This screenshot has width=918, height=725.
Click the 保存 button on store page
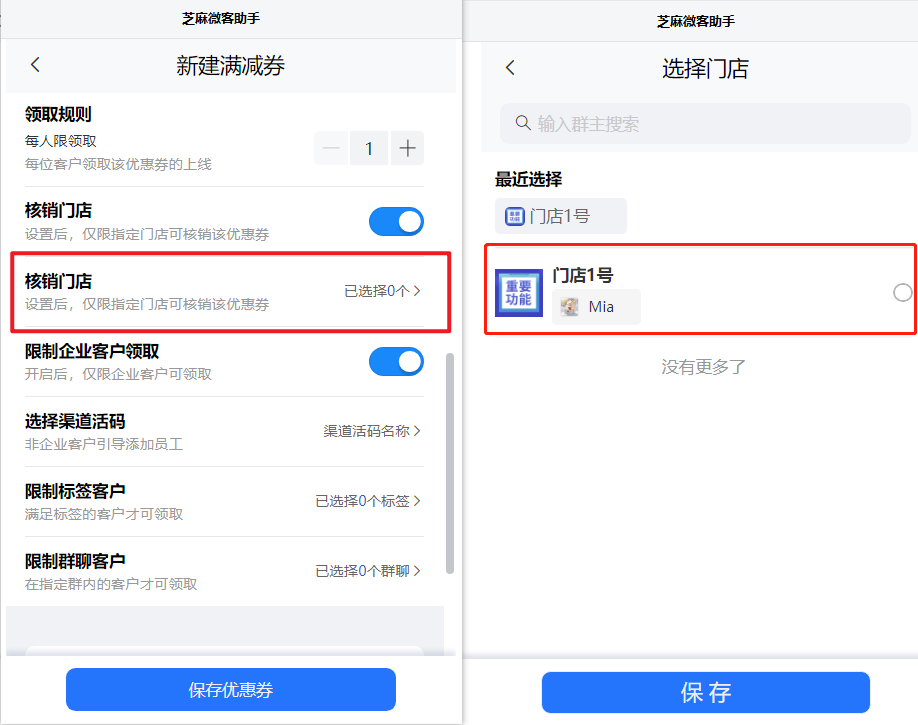tap(705, 692)
